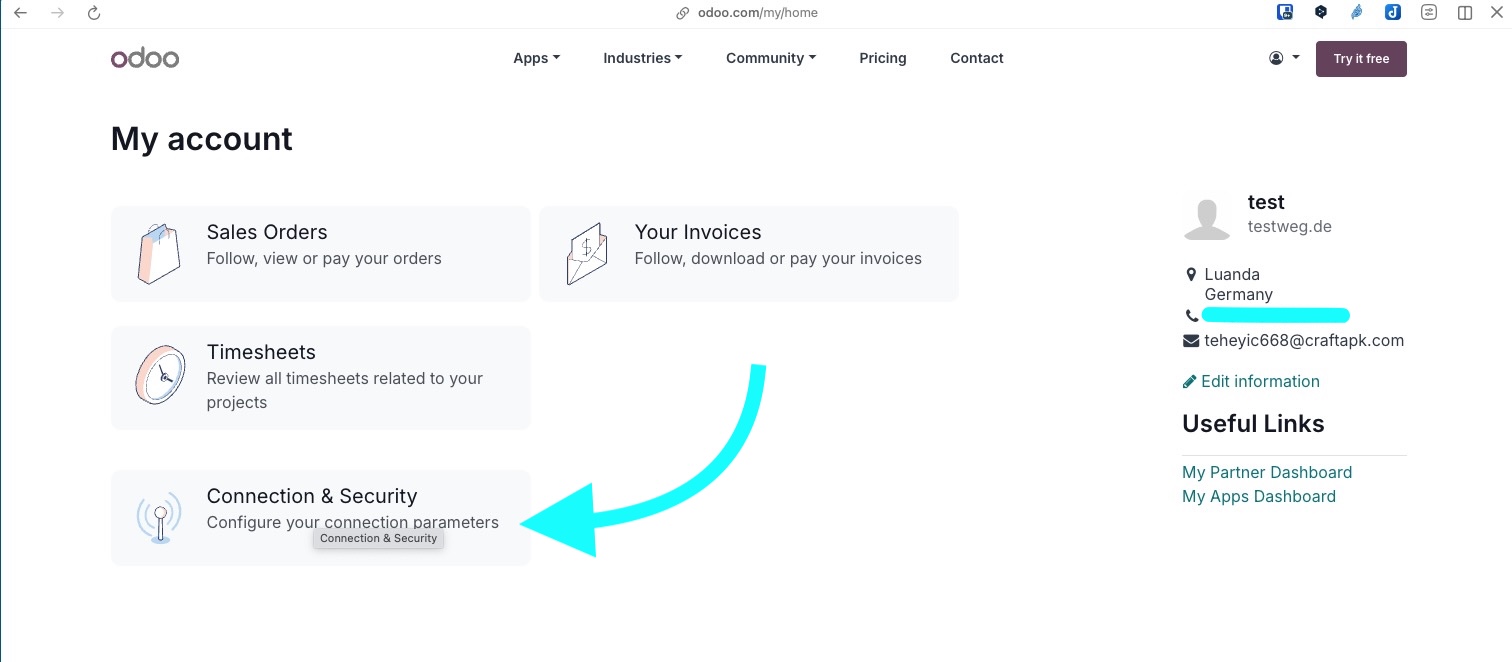
Task: Open My Partner Dashboard link
Action: point(1267,472)
